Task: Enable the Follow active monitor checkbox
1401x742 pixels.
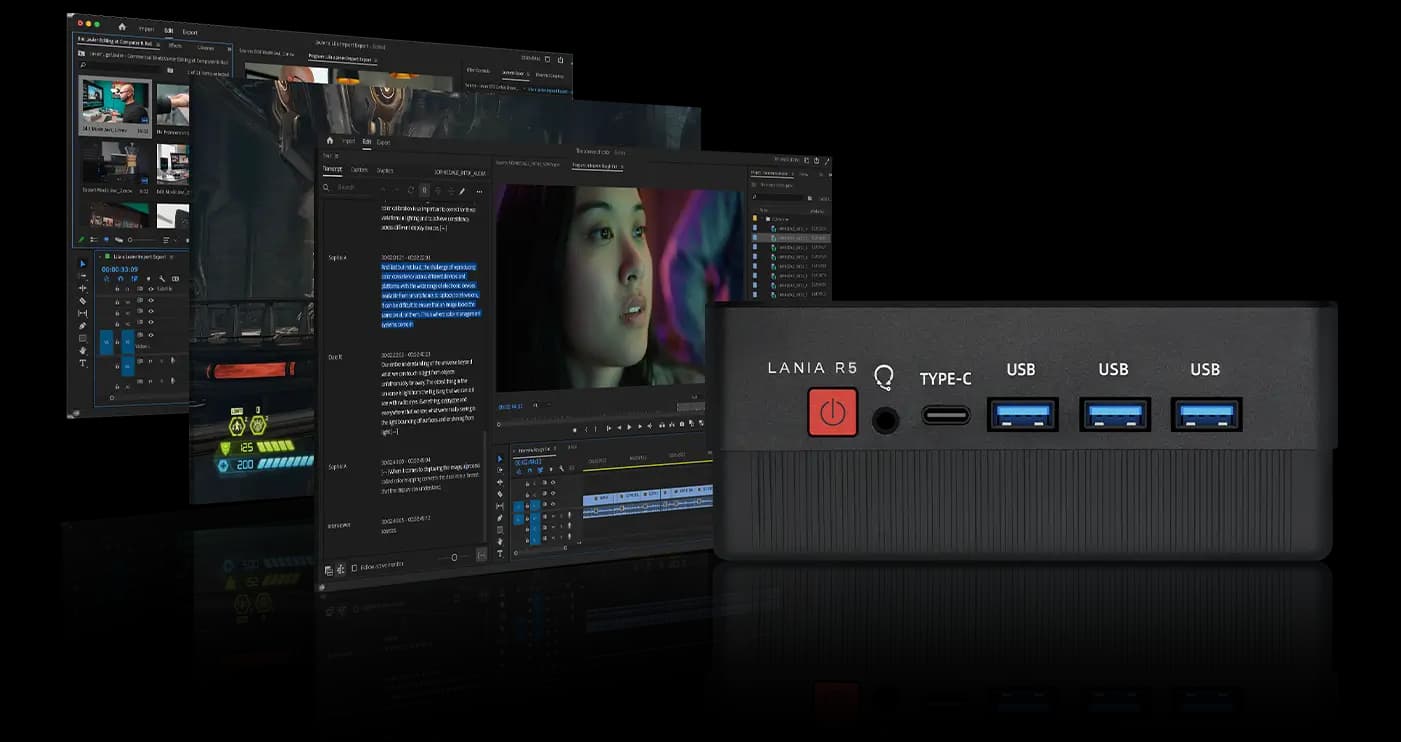Action: (354, 567)
